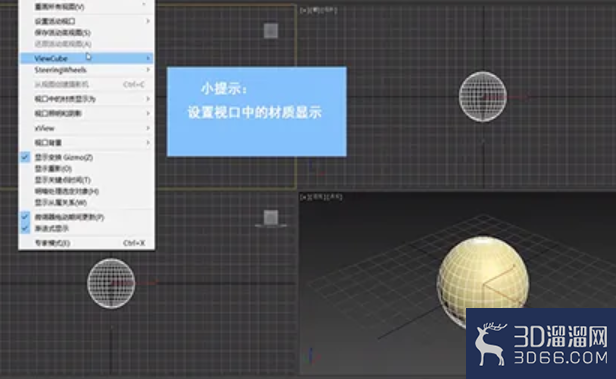Viewport: 616px width, 379px height.
Task: Click the 重画所有视图(V) menu entry
Action: click(86, 7)
